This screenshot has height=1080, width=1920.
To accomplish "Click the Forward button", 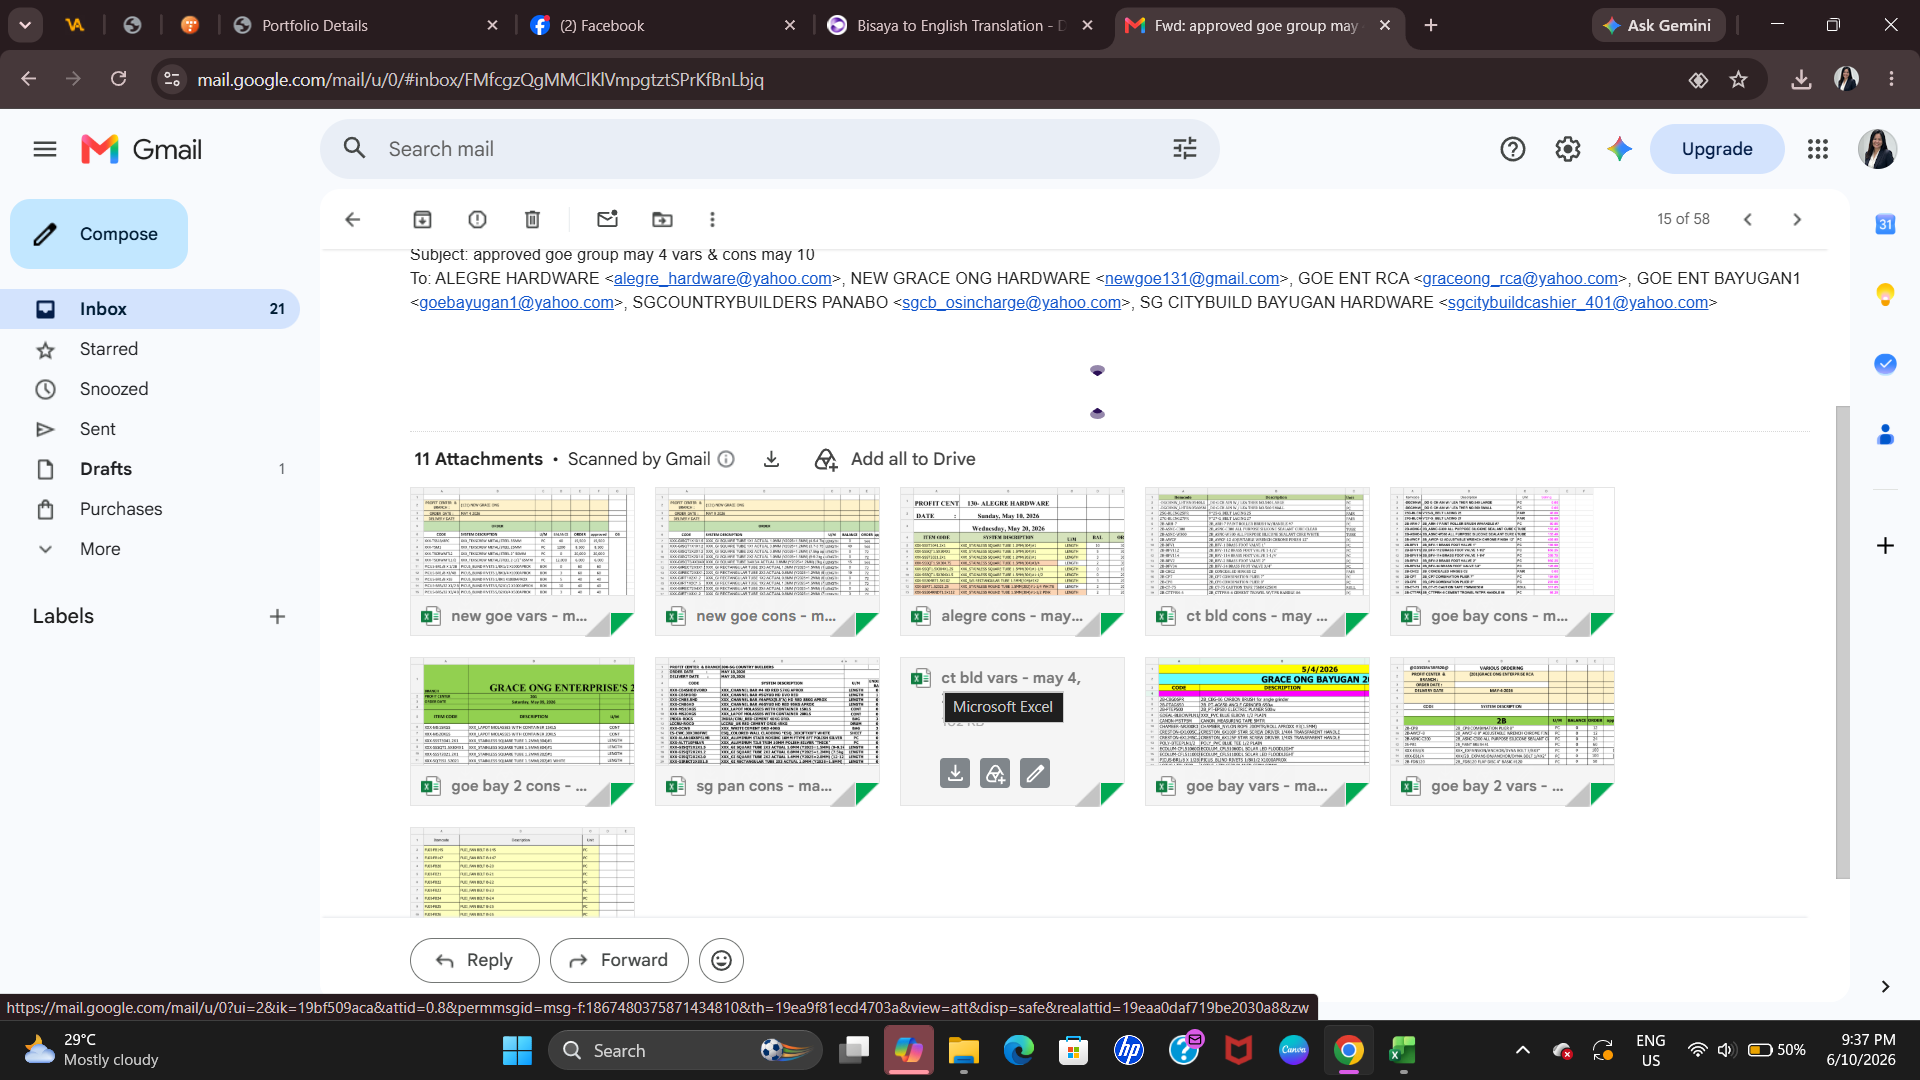I will point(619,960).
